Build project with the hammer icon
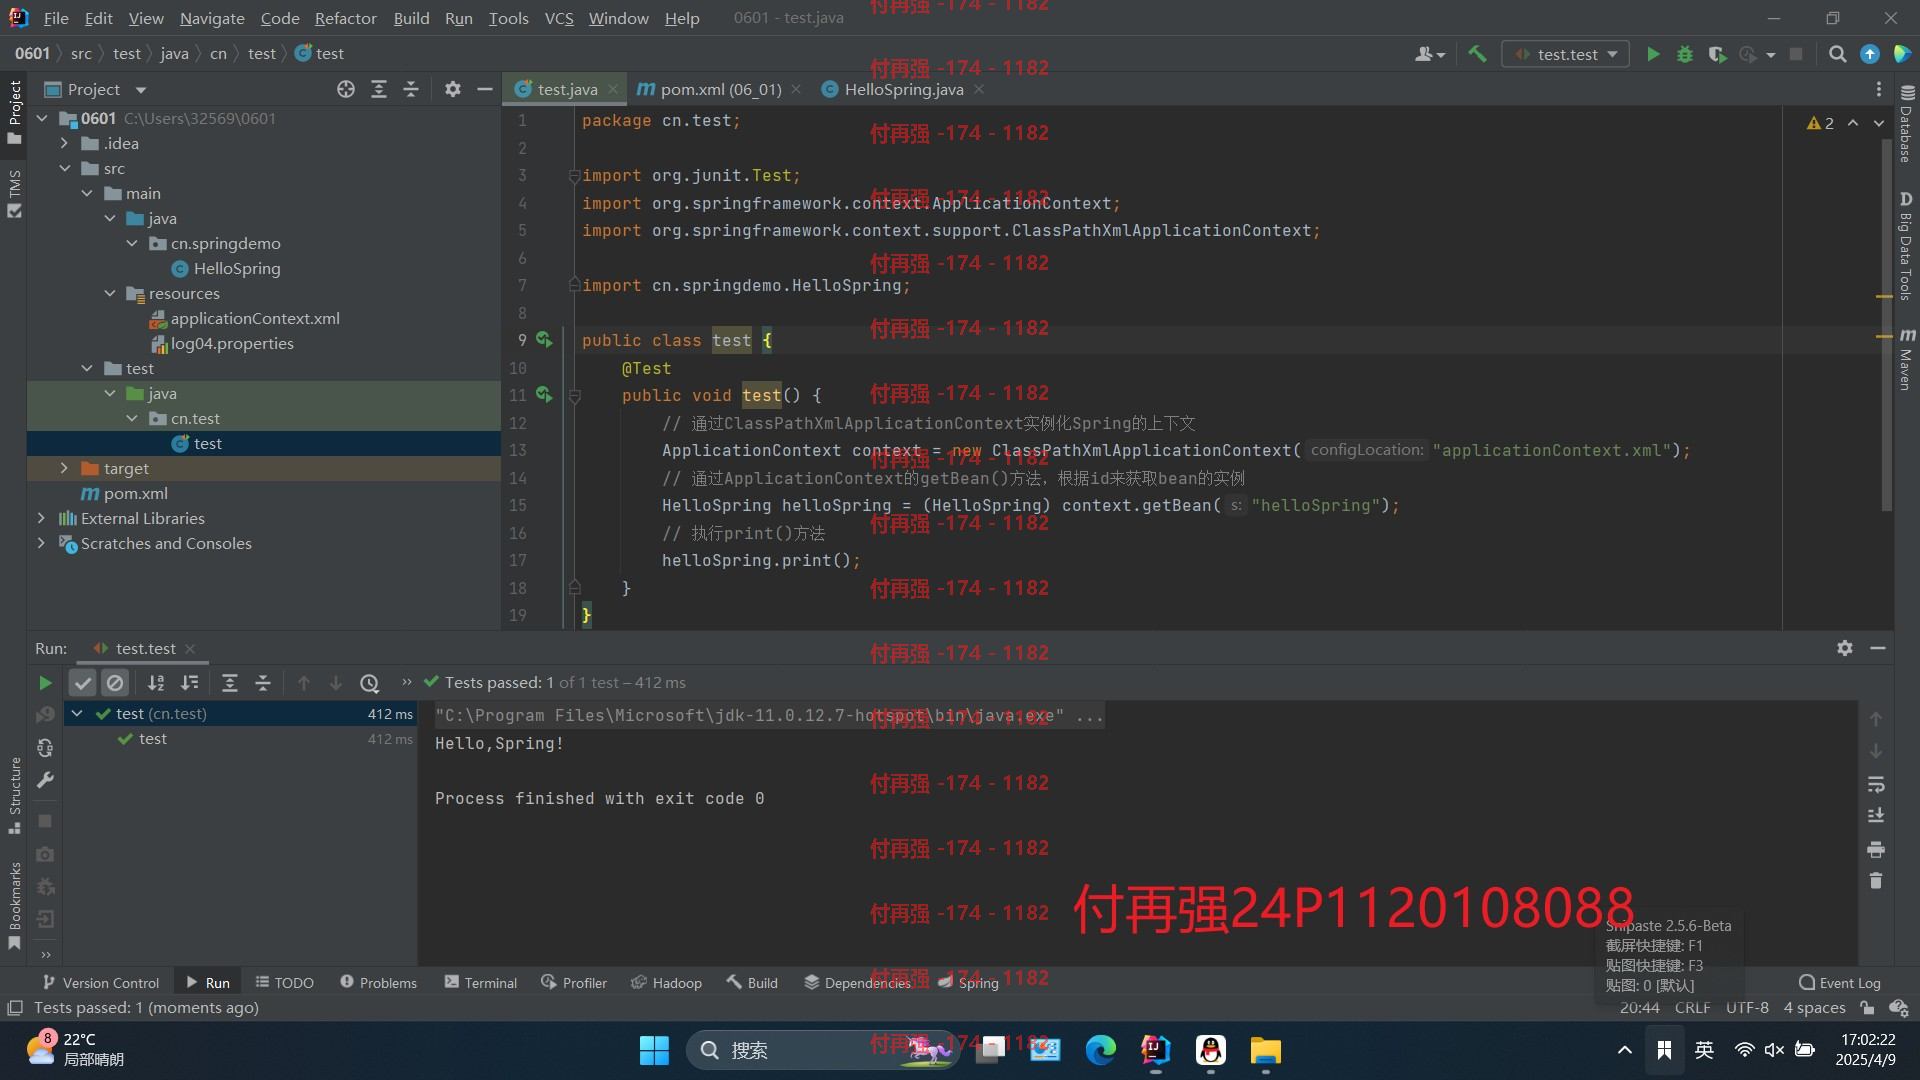Viewport: 1920px width, 1080px height. coord(1477,54)
